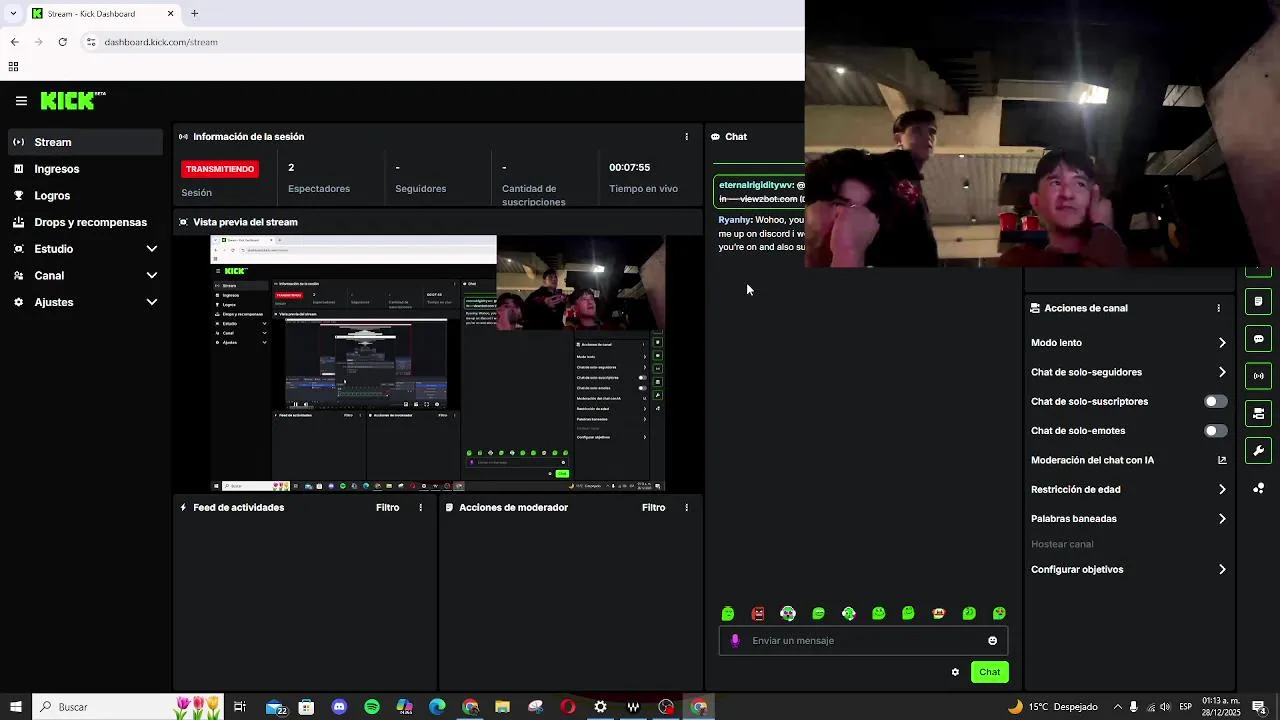
Task: Close the Stream - Kick Dashboard tab
Action: 170,14
